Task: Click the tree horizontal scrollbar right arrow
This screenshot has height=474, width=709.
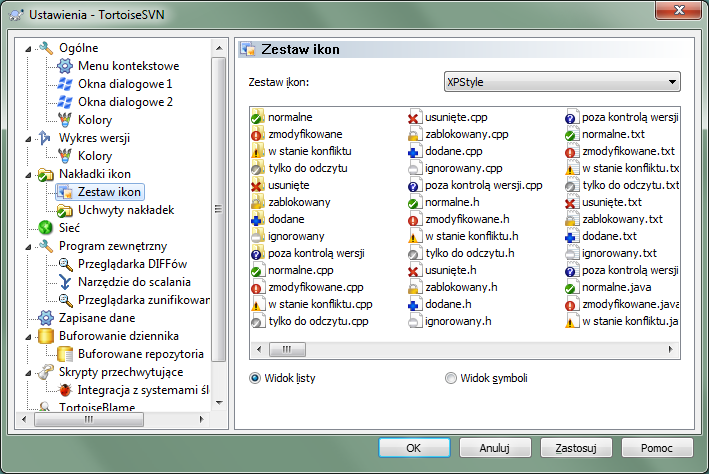Action: (202, 419)
